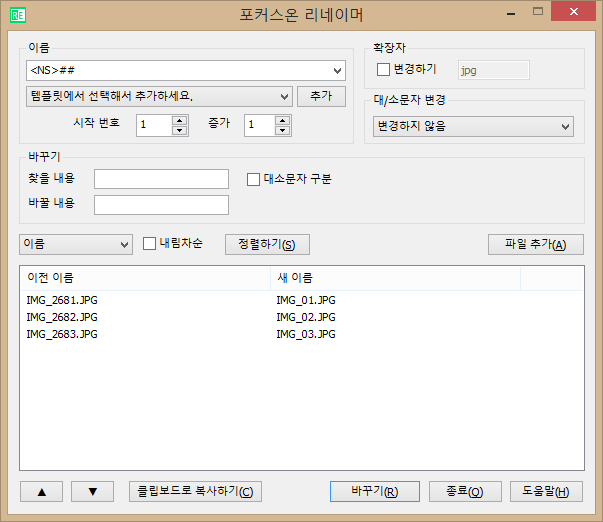Increase the 증가 value with the up arrow
This screenshot has height=522, width=603.
(x=282, y=120)
